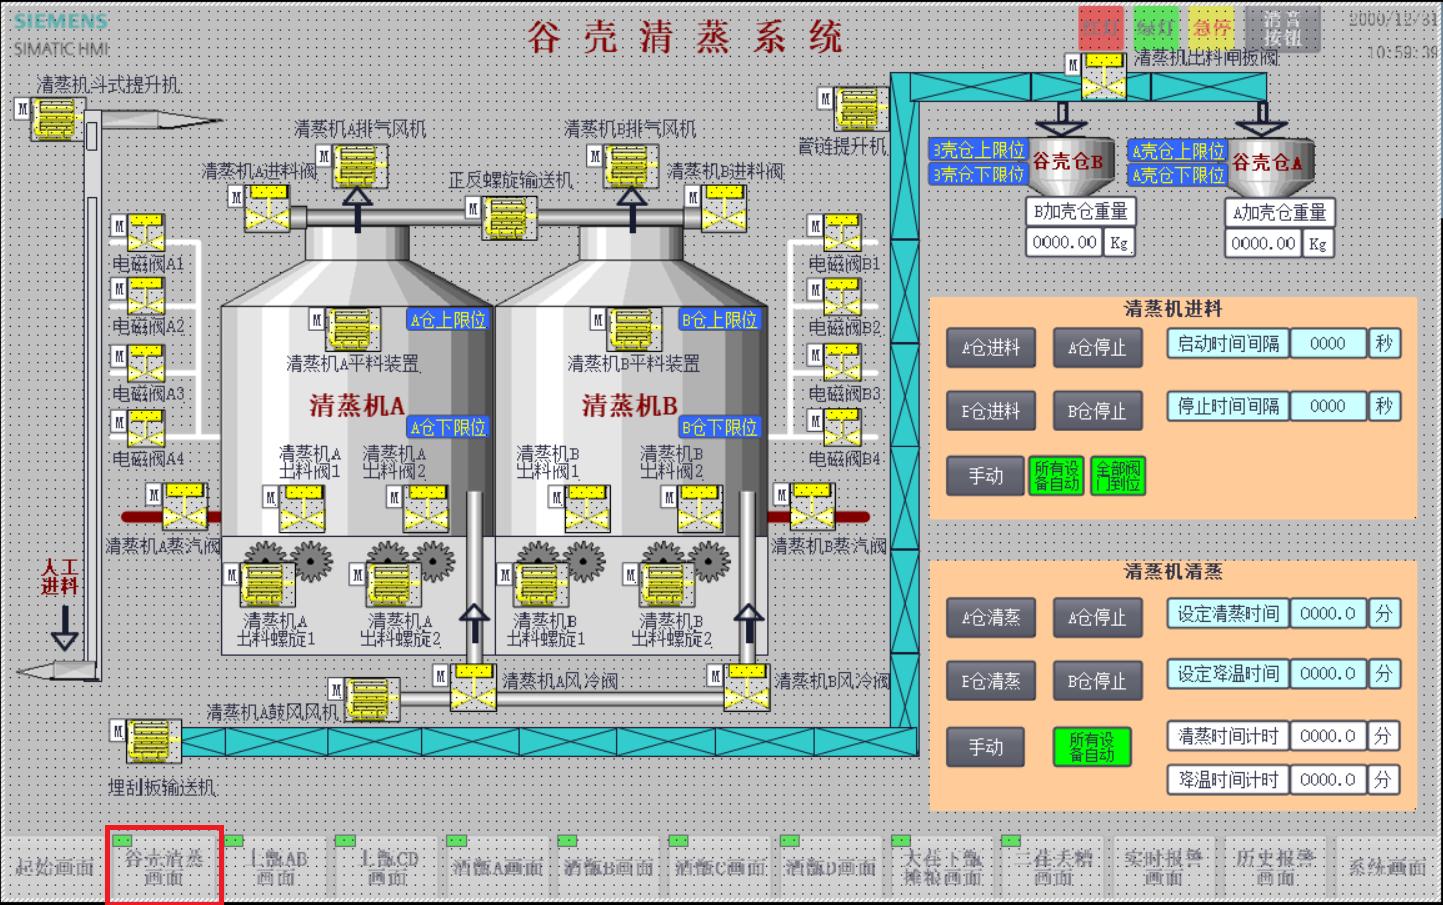Switch to the 上甑AB画面 tab
The image size is (1443, 905).
(277, 868)
